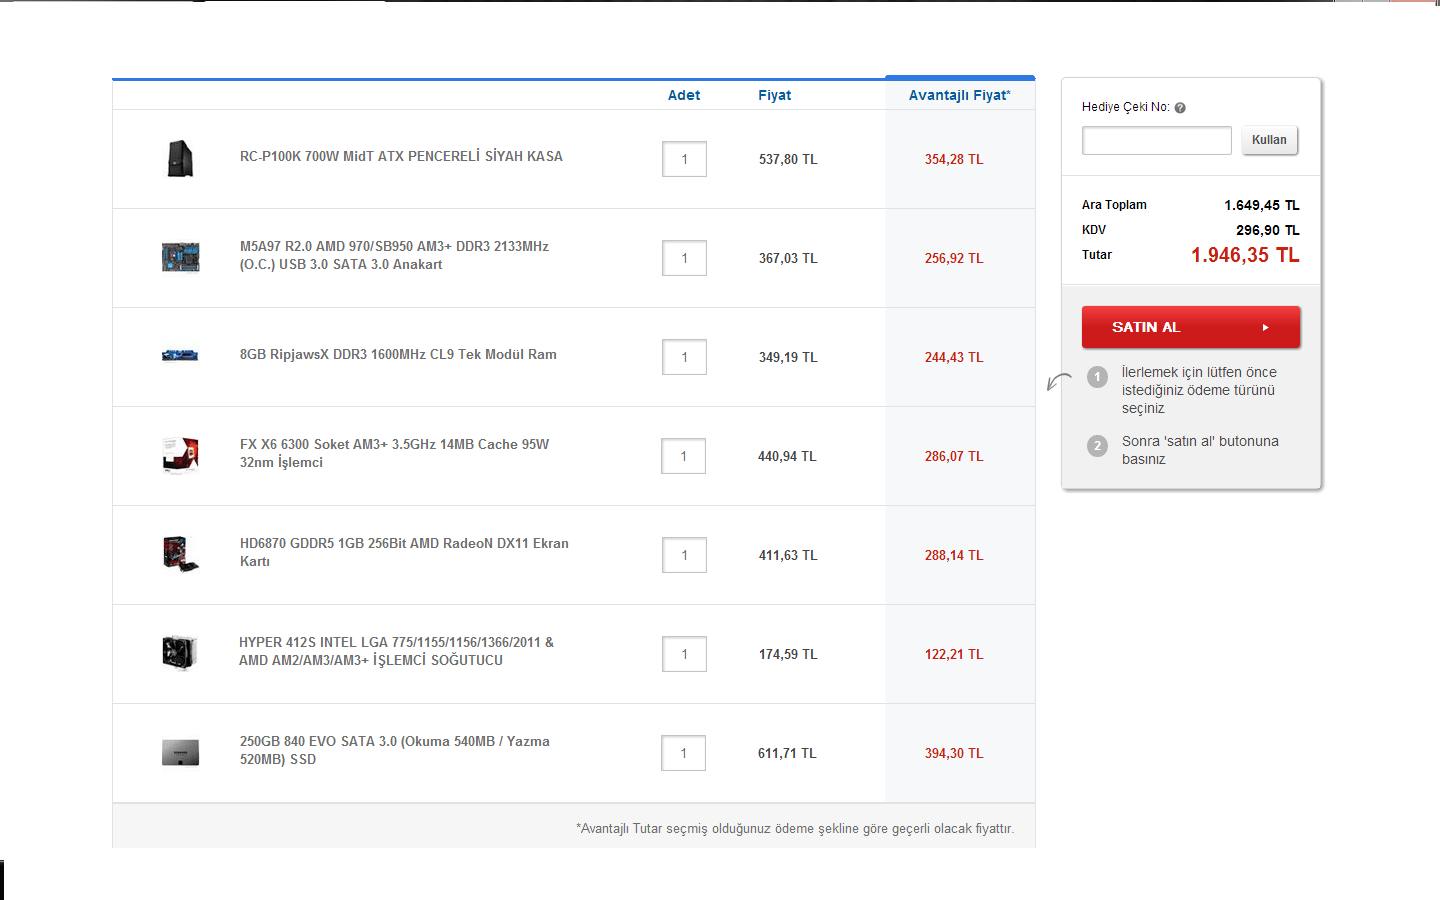The image size is (1440, 900).
Task: Edit quantity for HD6870 graphics card
Action: coord(684,555)
